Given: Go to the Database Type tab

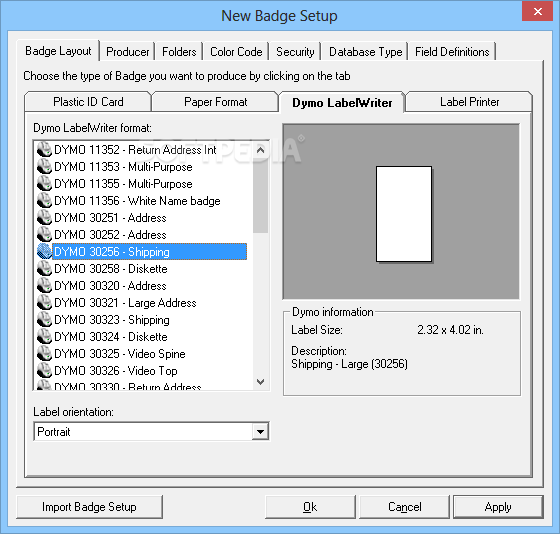Looking at the screenshot, I should coord(365,52).
